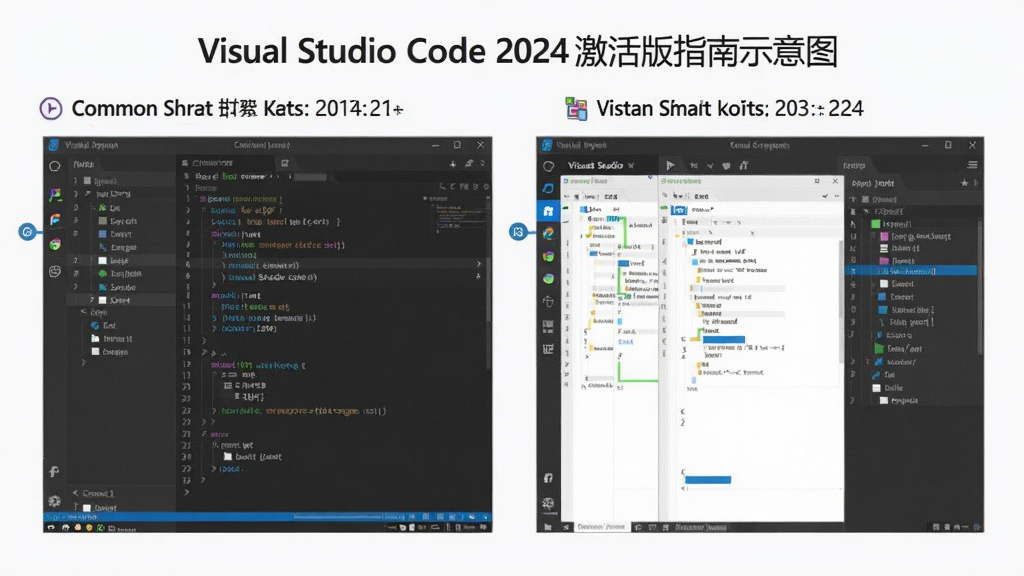Close the white inner panel in right window
Image resolution: width=1024 pixels, height=576 pixels.
click(835, 181)
